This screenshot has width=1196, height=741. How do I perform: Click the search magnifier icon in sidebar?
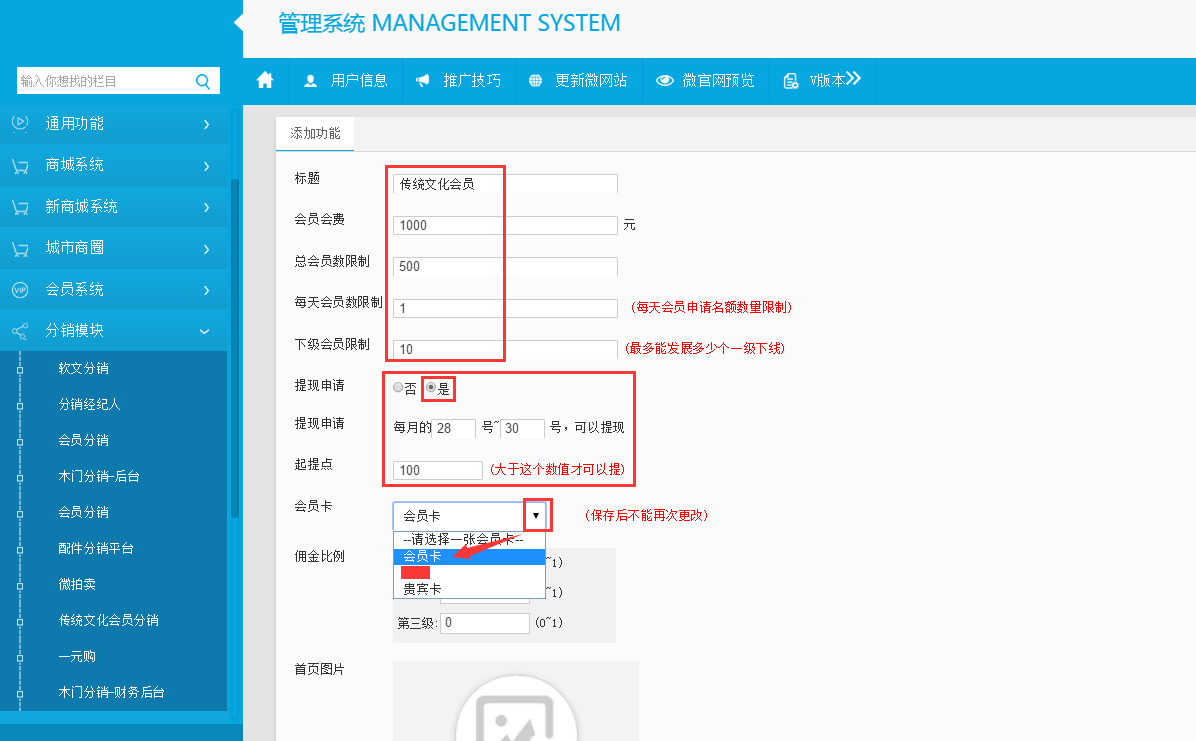(203, 82)
